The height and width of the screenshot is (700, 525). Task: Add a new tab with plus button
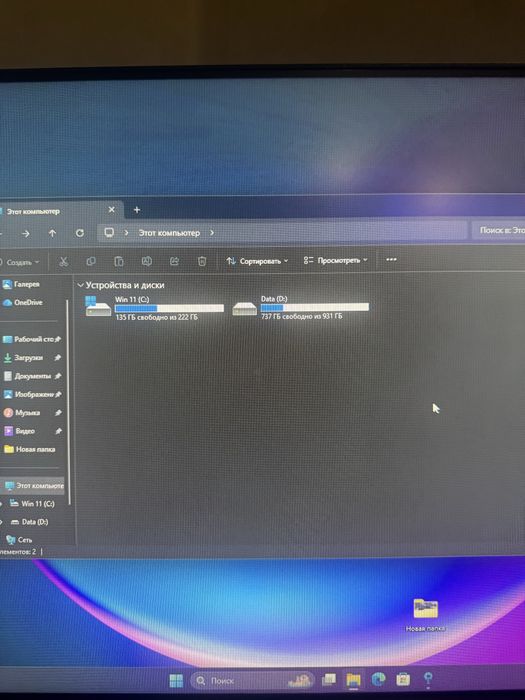point(137,209)
